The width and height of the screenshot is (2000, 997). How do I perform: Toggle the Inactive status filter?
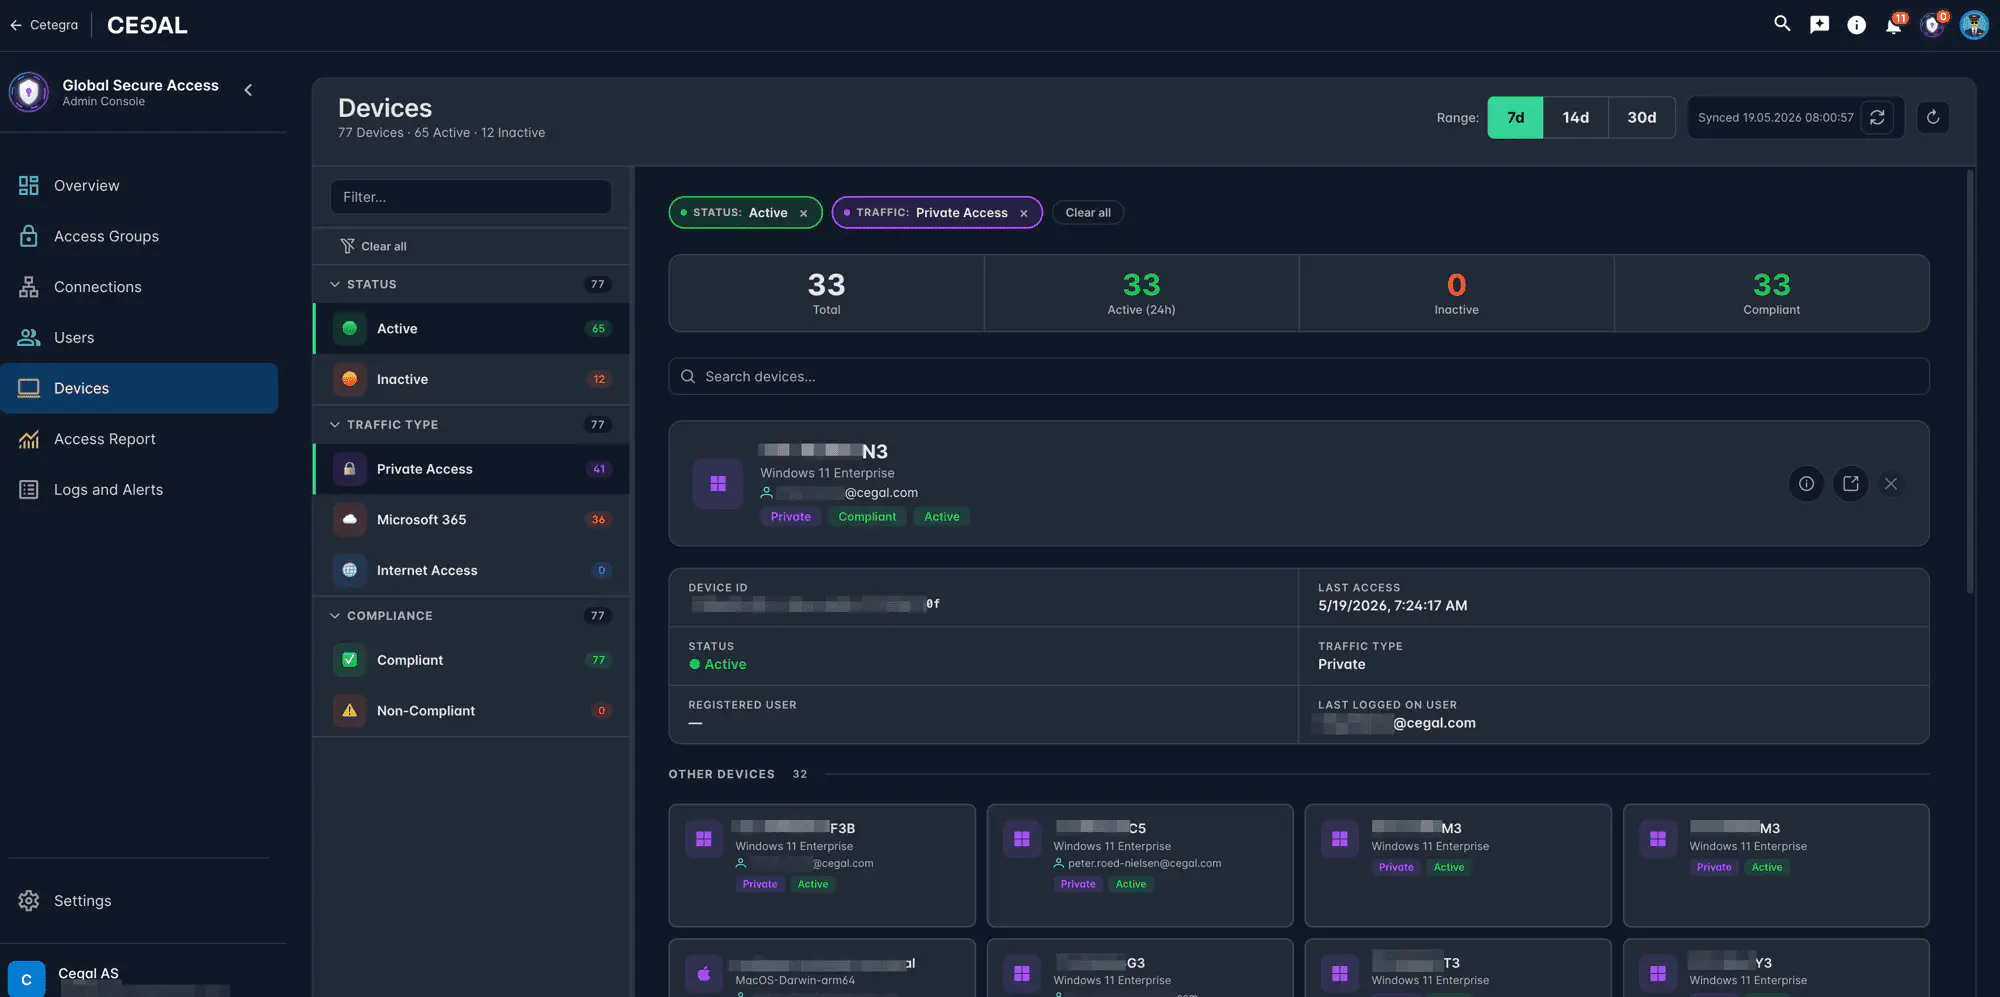[471, 379]
